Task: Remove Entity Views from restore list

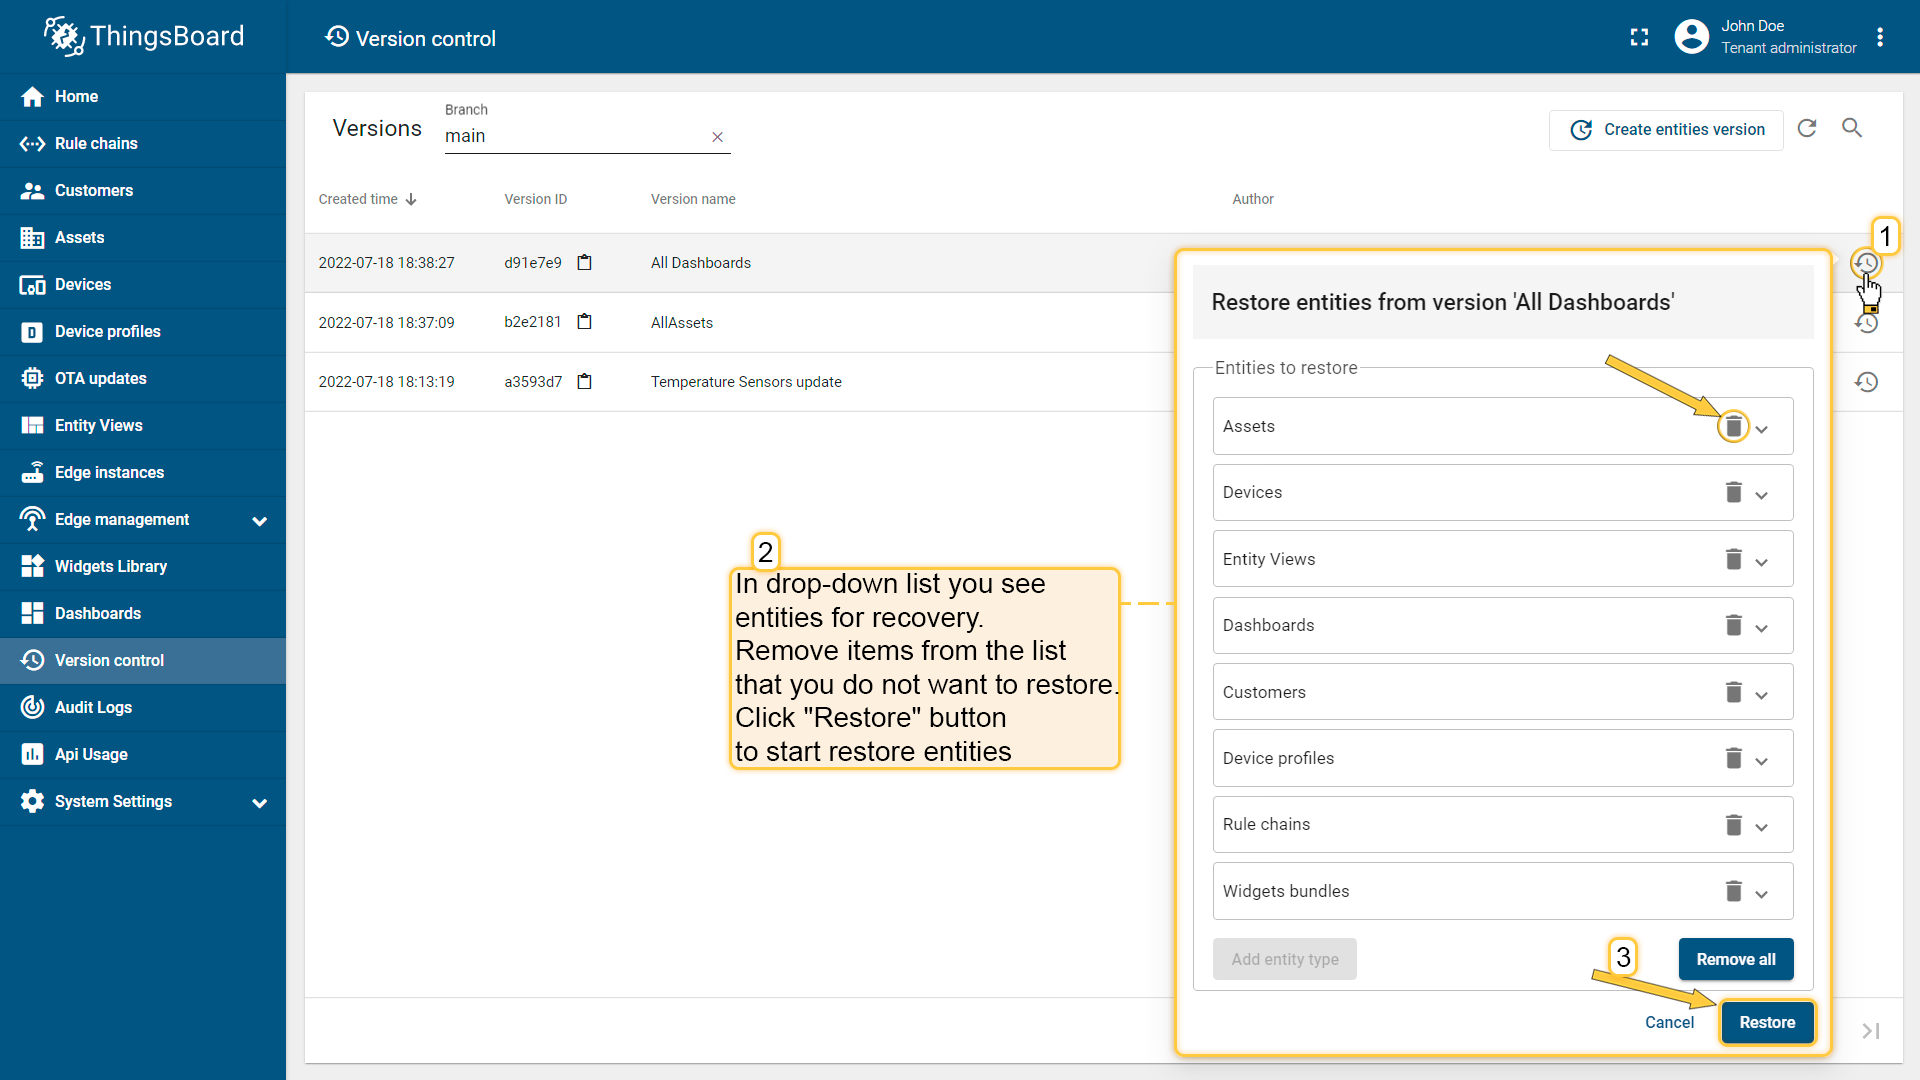Action: point(1734,559)
